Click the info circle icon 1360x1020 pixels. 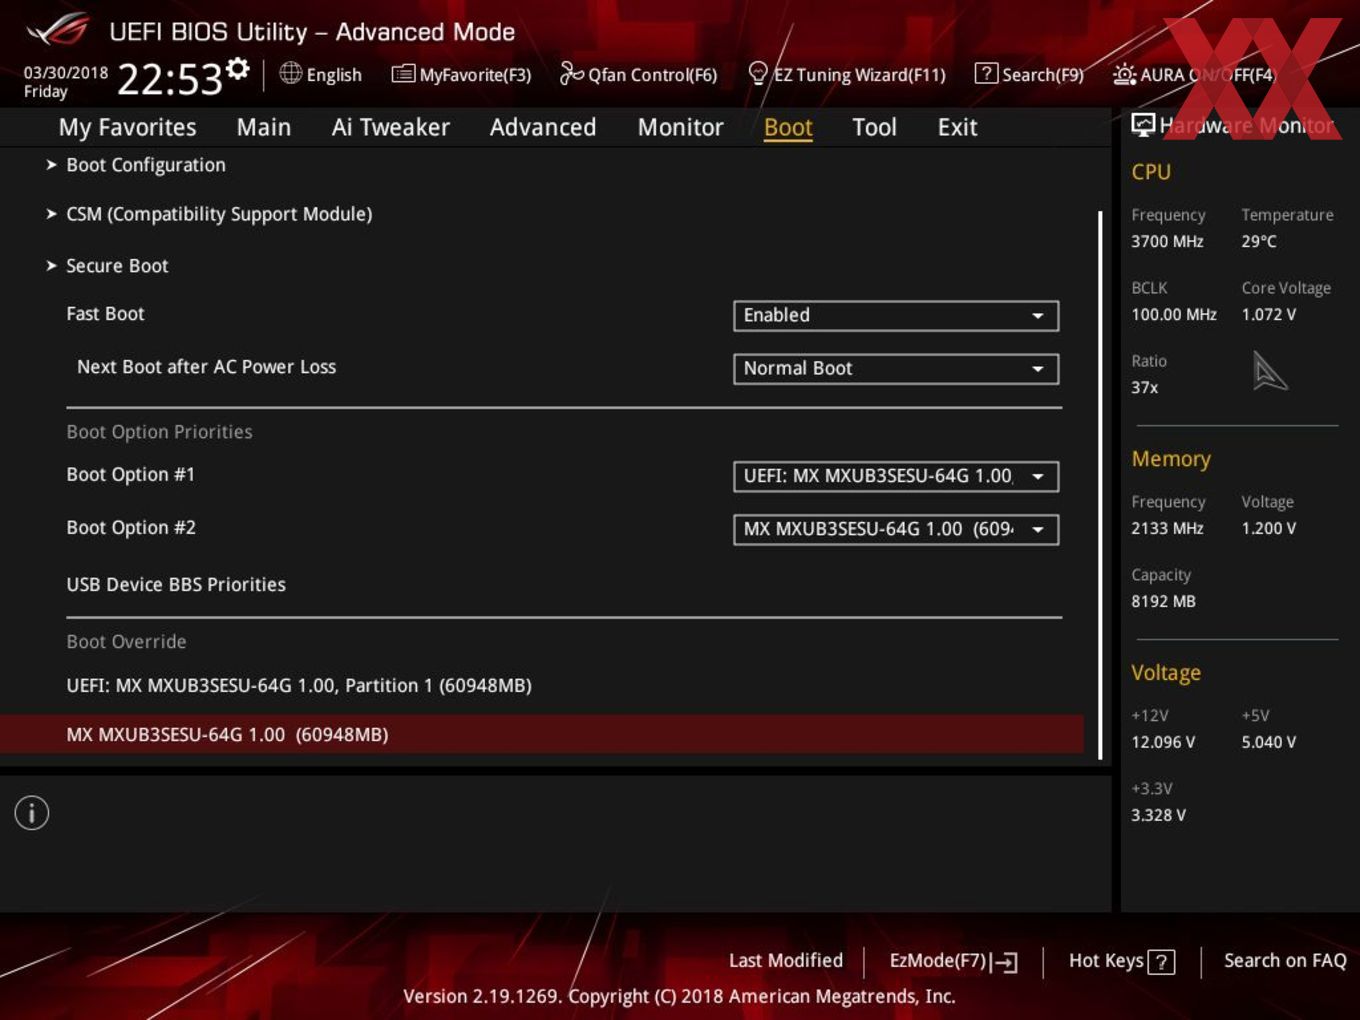click(x=32, y=813)
